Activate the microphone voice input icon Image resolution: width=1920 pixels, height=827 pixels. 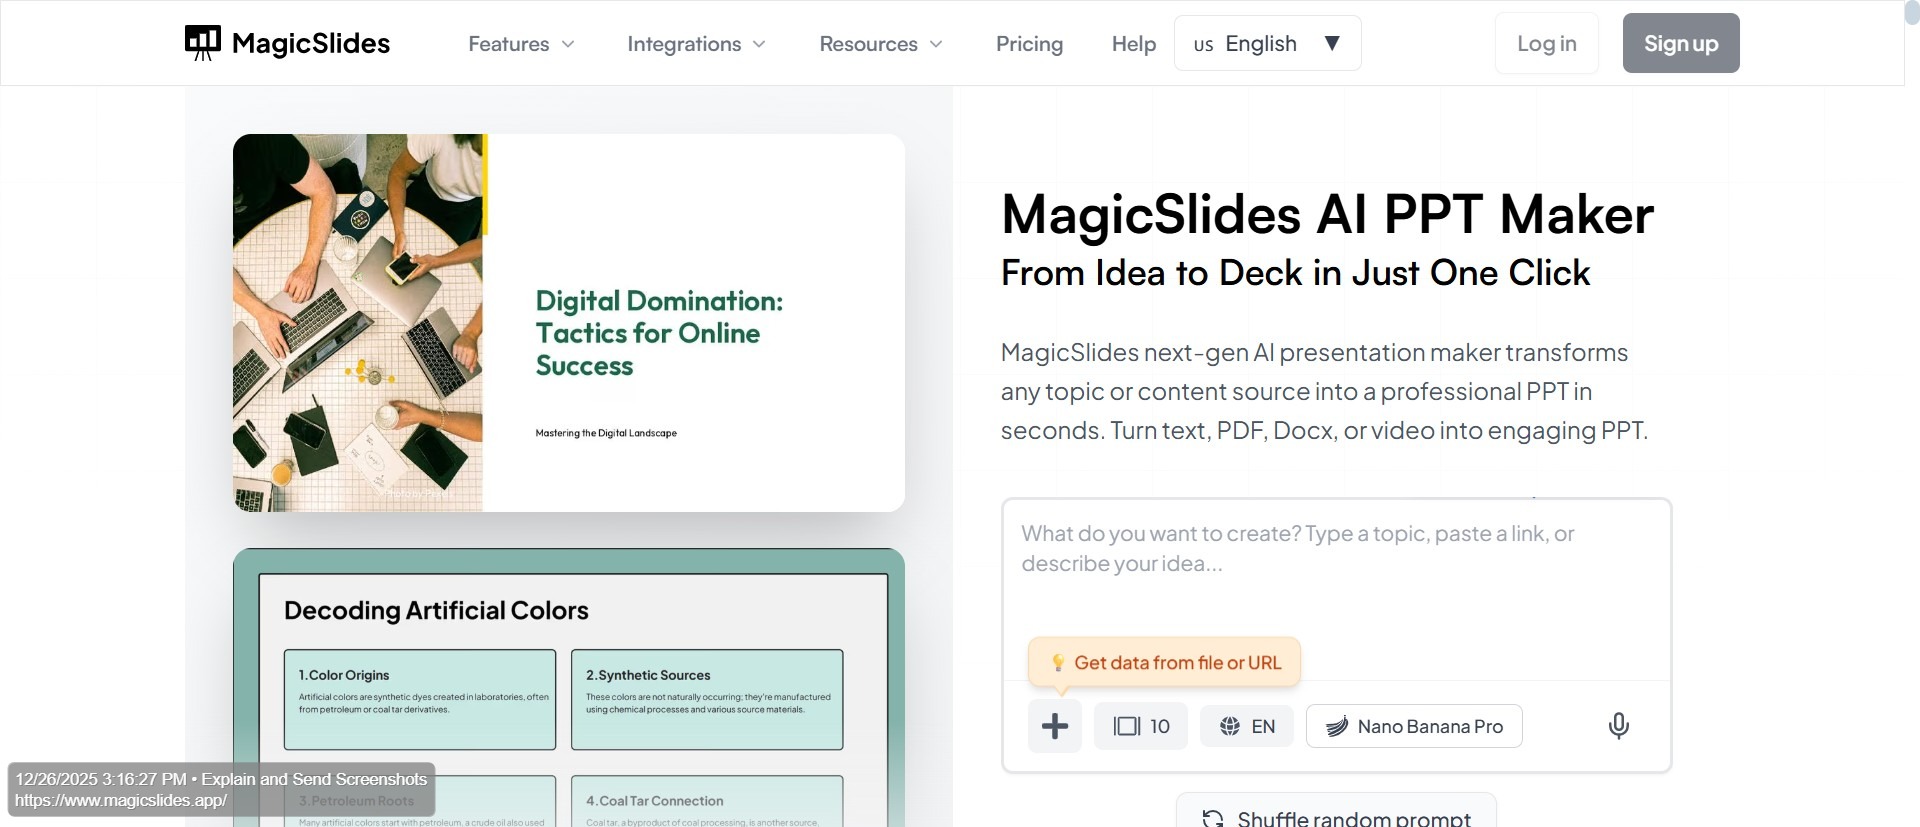coord(1619,726)
